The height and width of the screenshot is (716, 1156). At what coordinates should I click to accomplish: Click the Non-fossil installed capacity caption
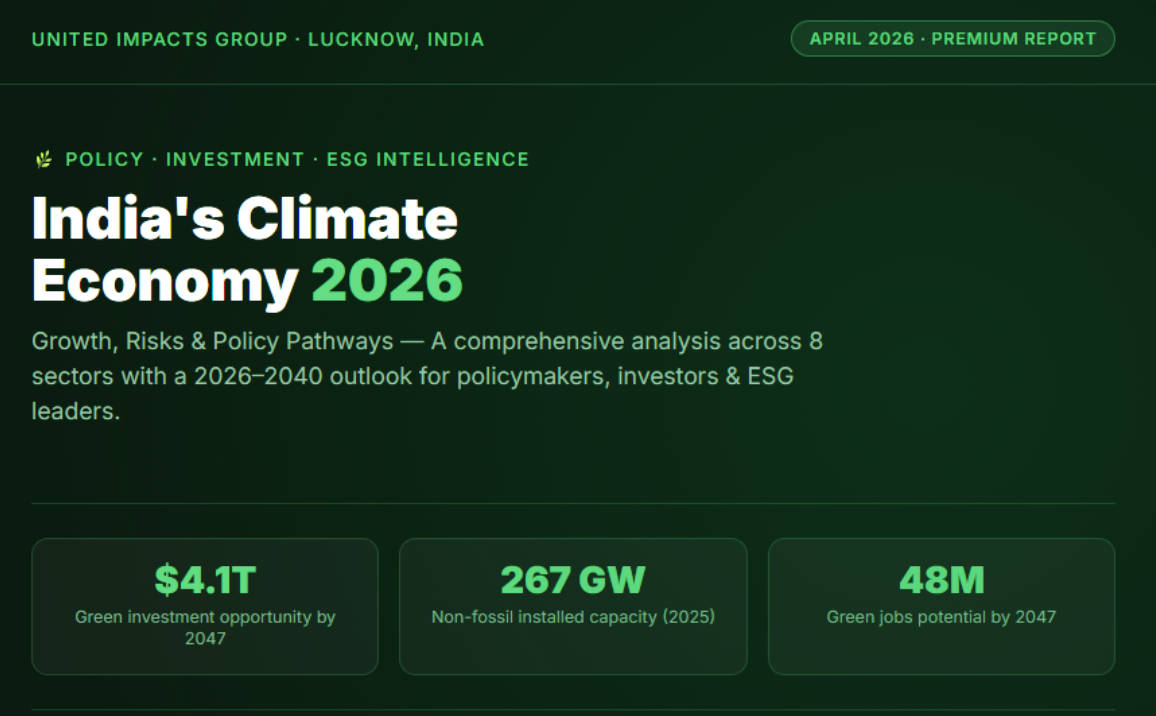click(x=572, y=617)
